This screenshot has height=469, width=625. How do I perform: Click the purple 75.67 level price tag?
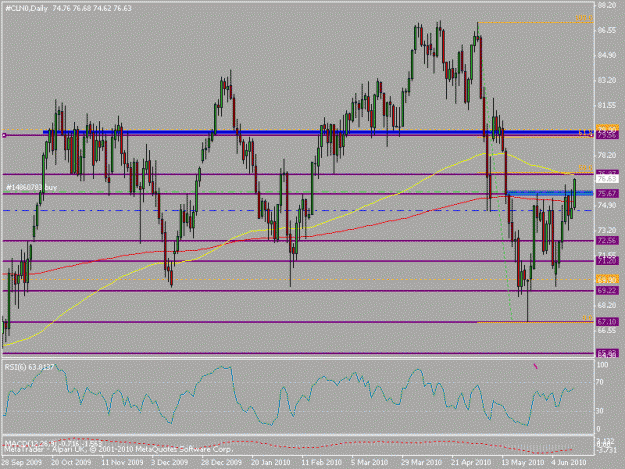[x=607, y=194]
